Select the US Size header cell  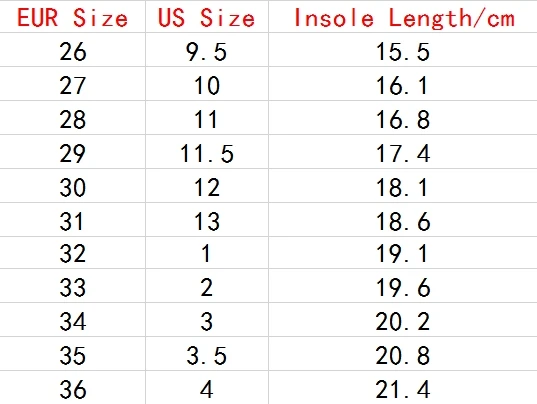(207, 17)
